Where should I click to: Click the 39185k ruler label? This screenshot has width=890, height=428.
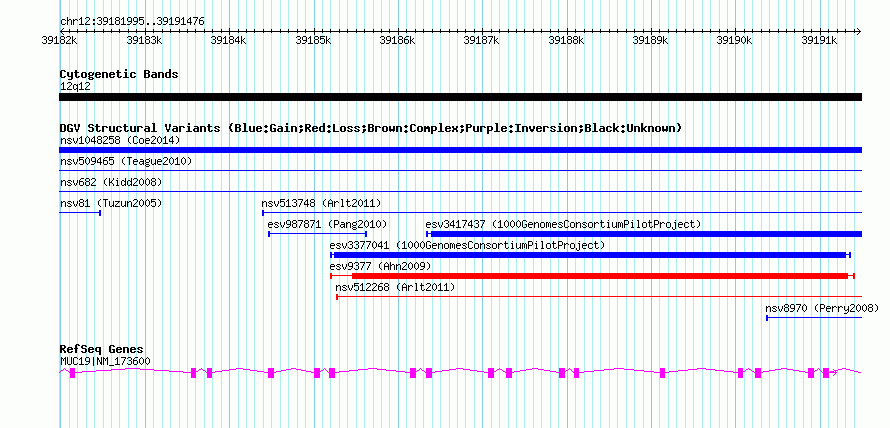coord(313,40)
